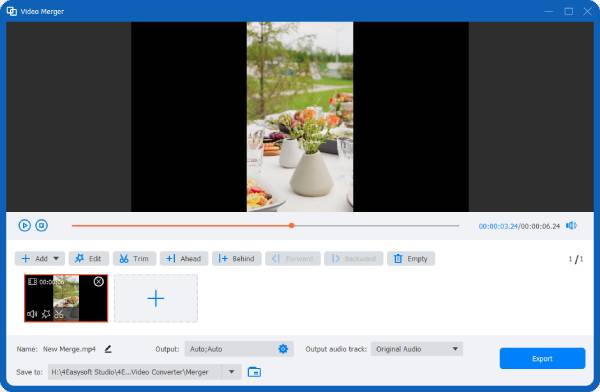Insert a clip Behind
The image size is (600, 392).
(x=237, y=258)
